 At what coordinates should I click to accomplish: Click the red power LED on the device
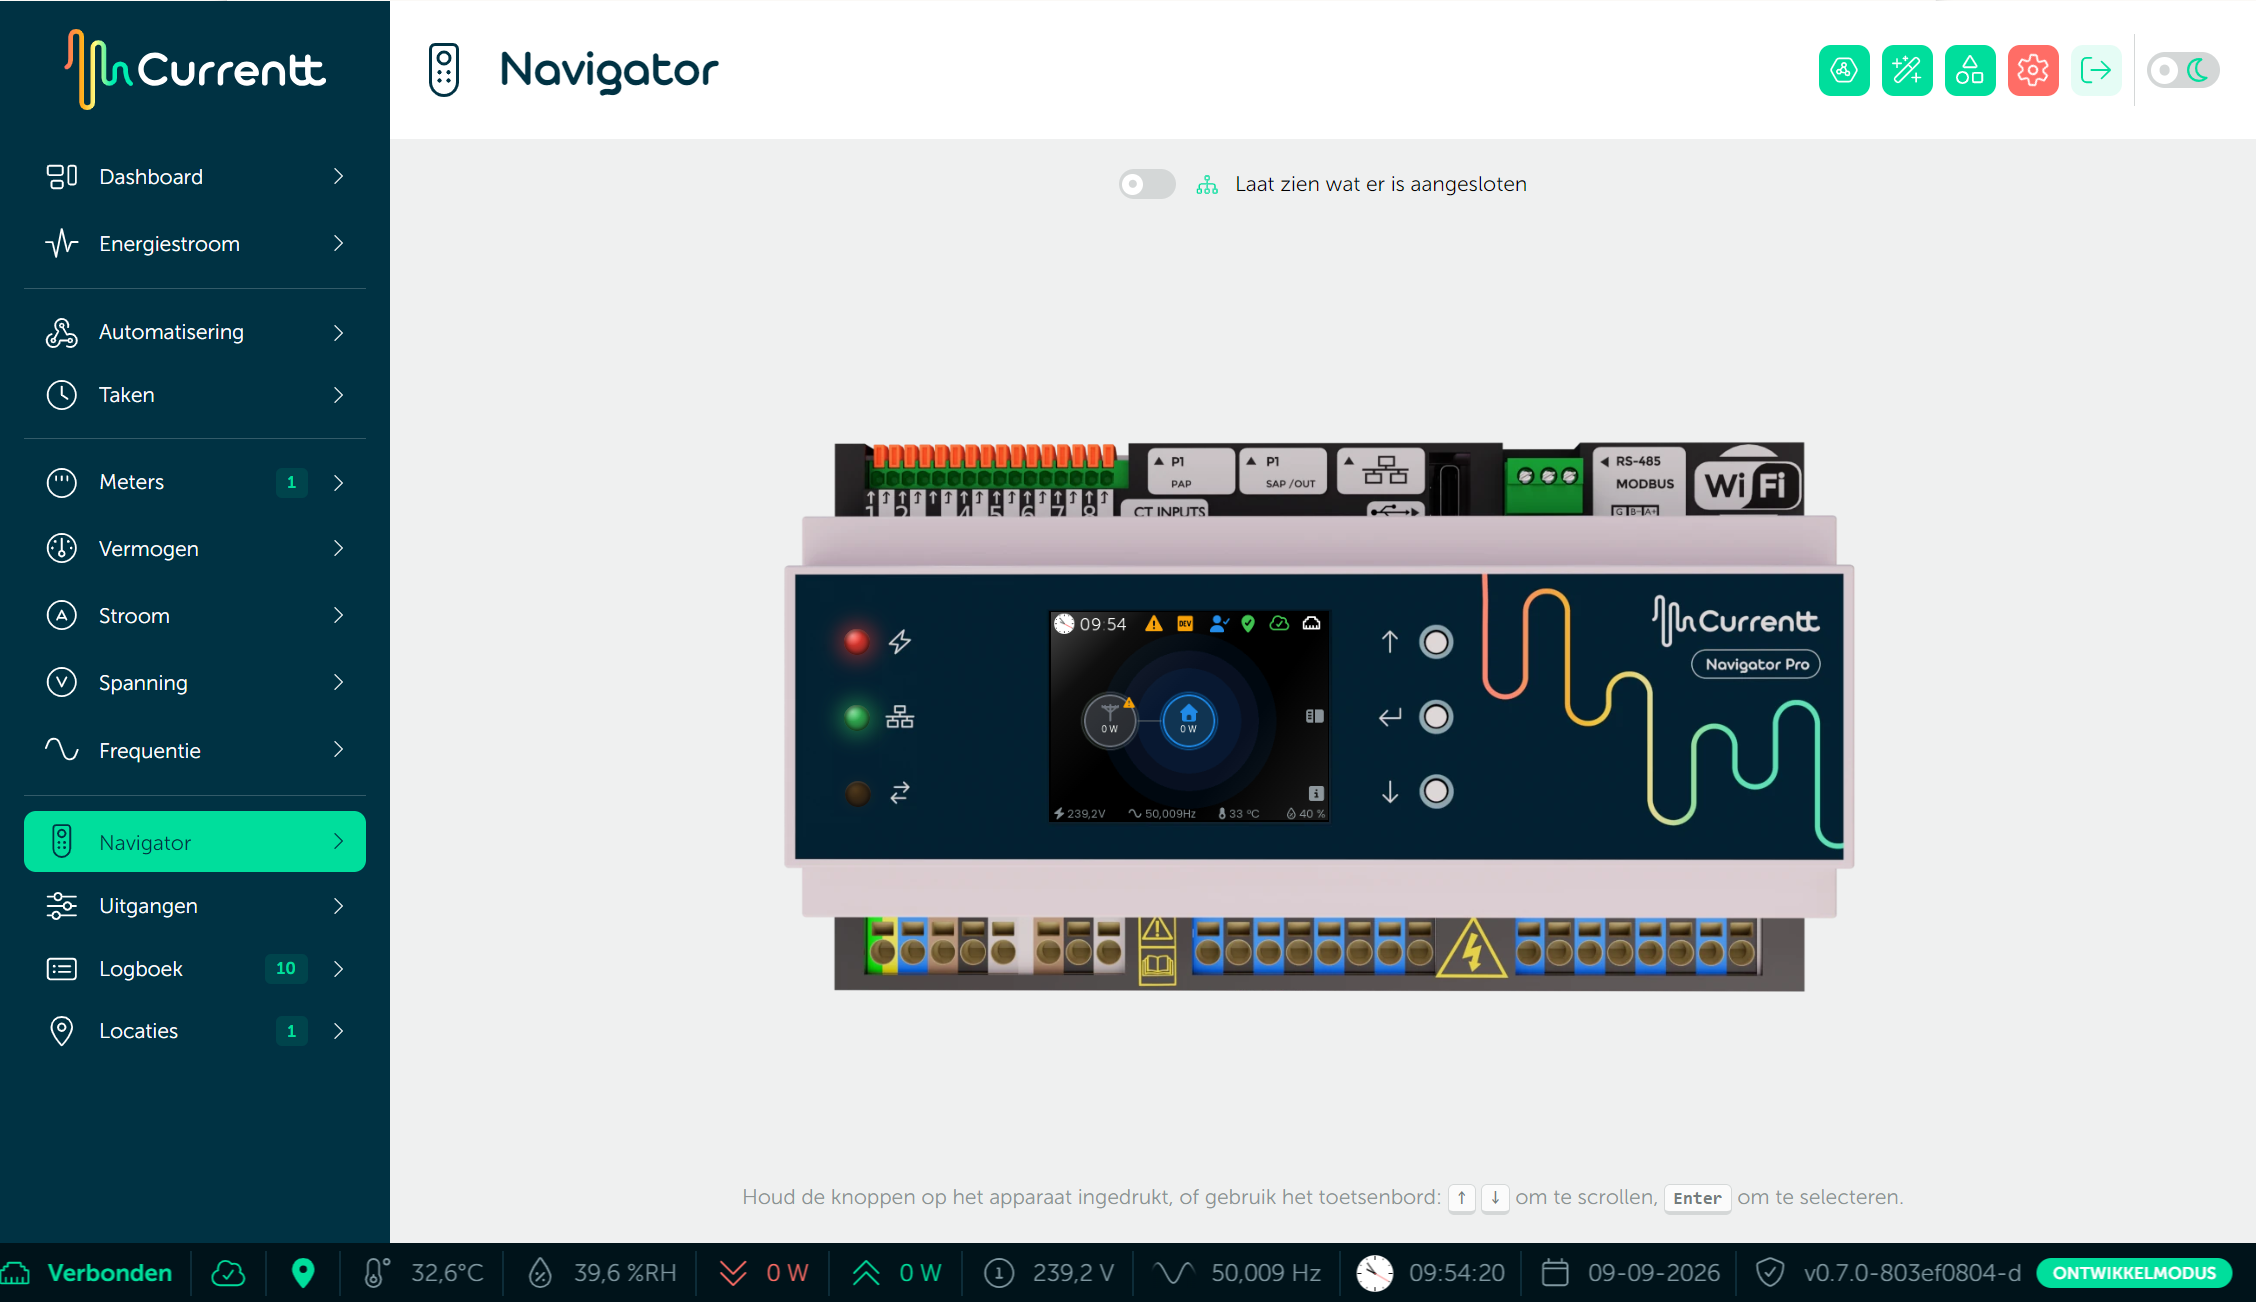[857, 642]
